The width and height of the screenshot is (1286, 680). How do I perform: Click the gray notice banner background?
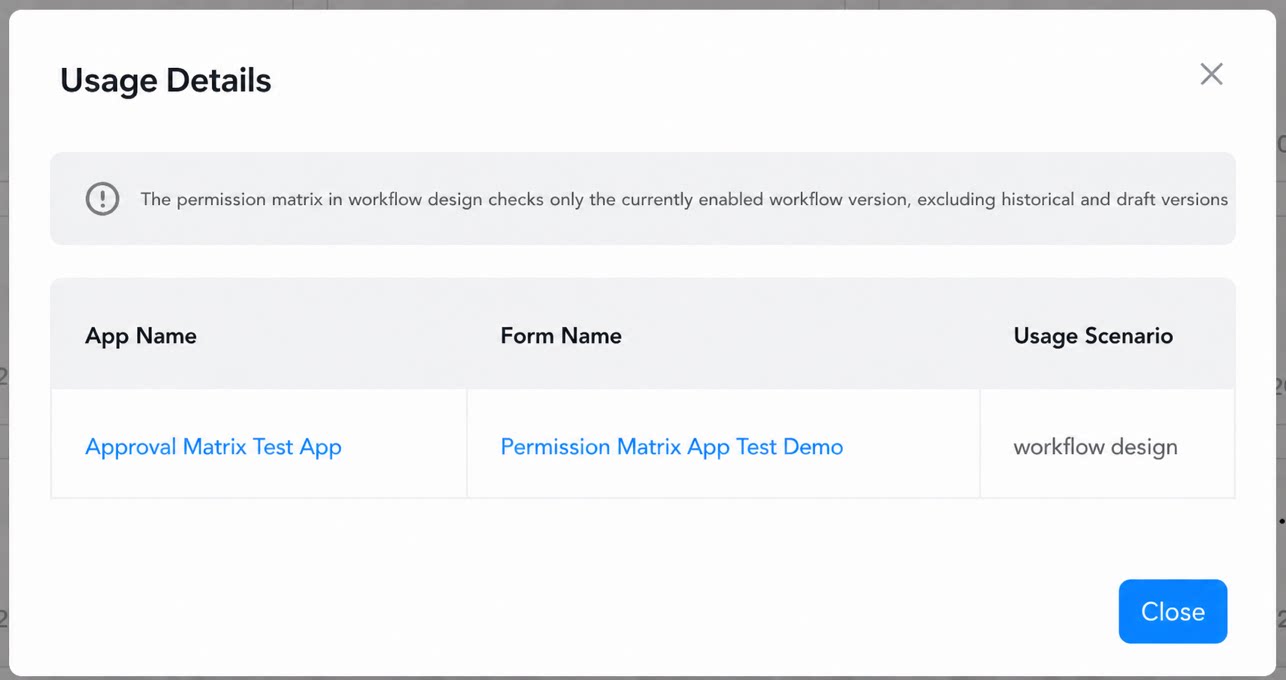[643, 230]
